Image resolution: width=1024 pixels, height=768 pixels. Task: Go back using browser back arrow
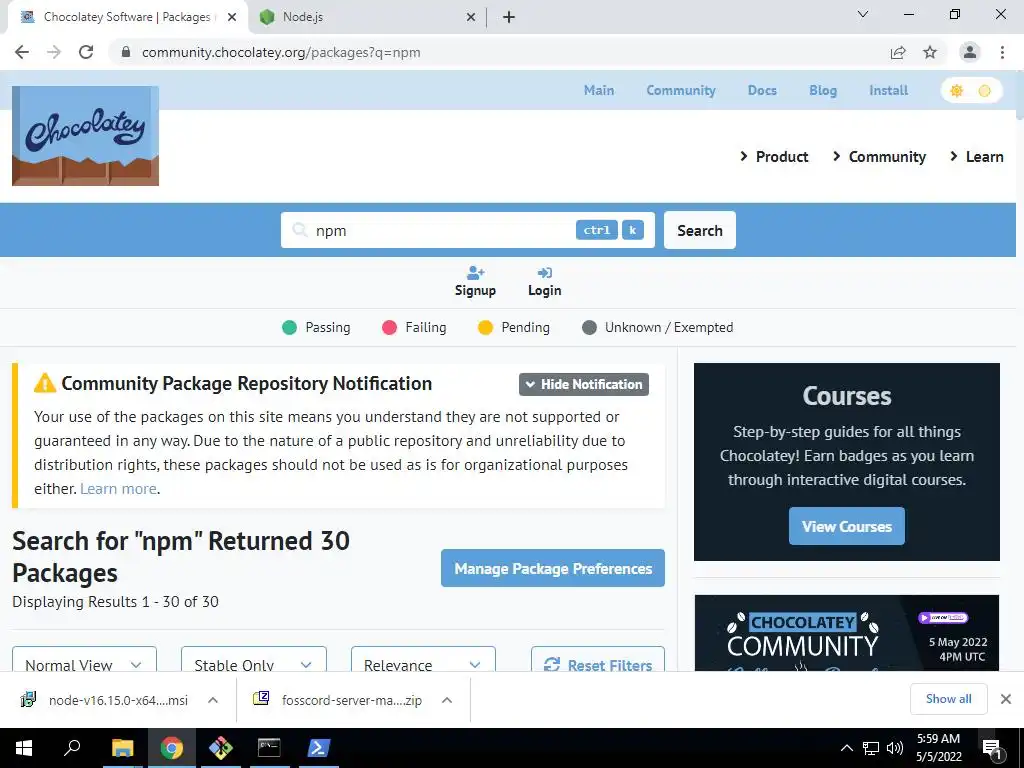[22, 52]
